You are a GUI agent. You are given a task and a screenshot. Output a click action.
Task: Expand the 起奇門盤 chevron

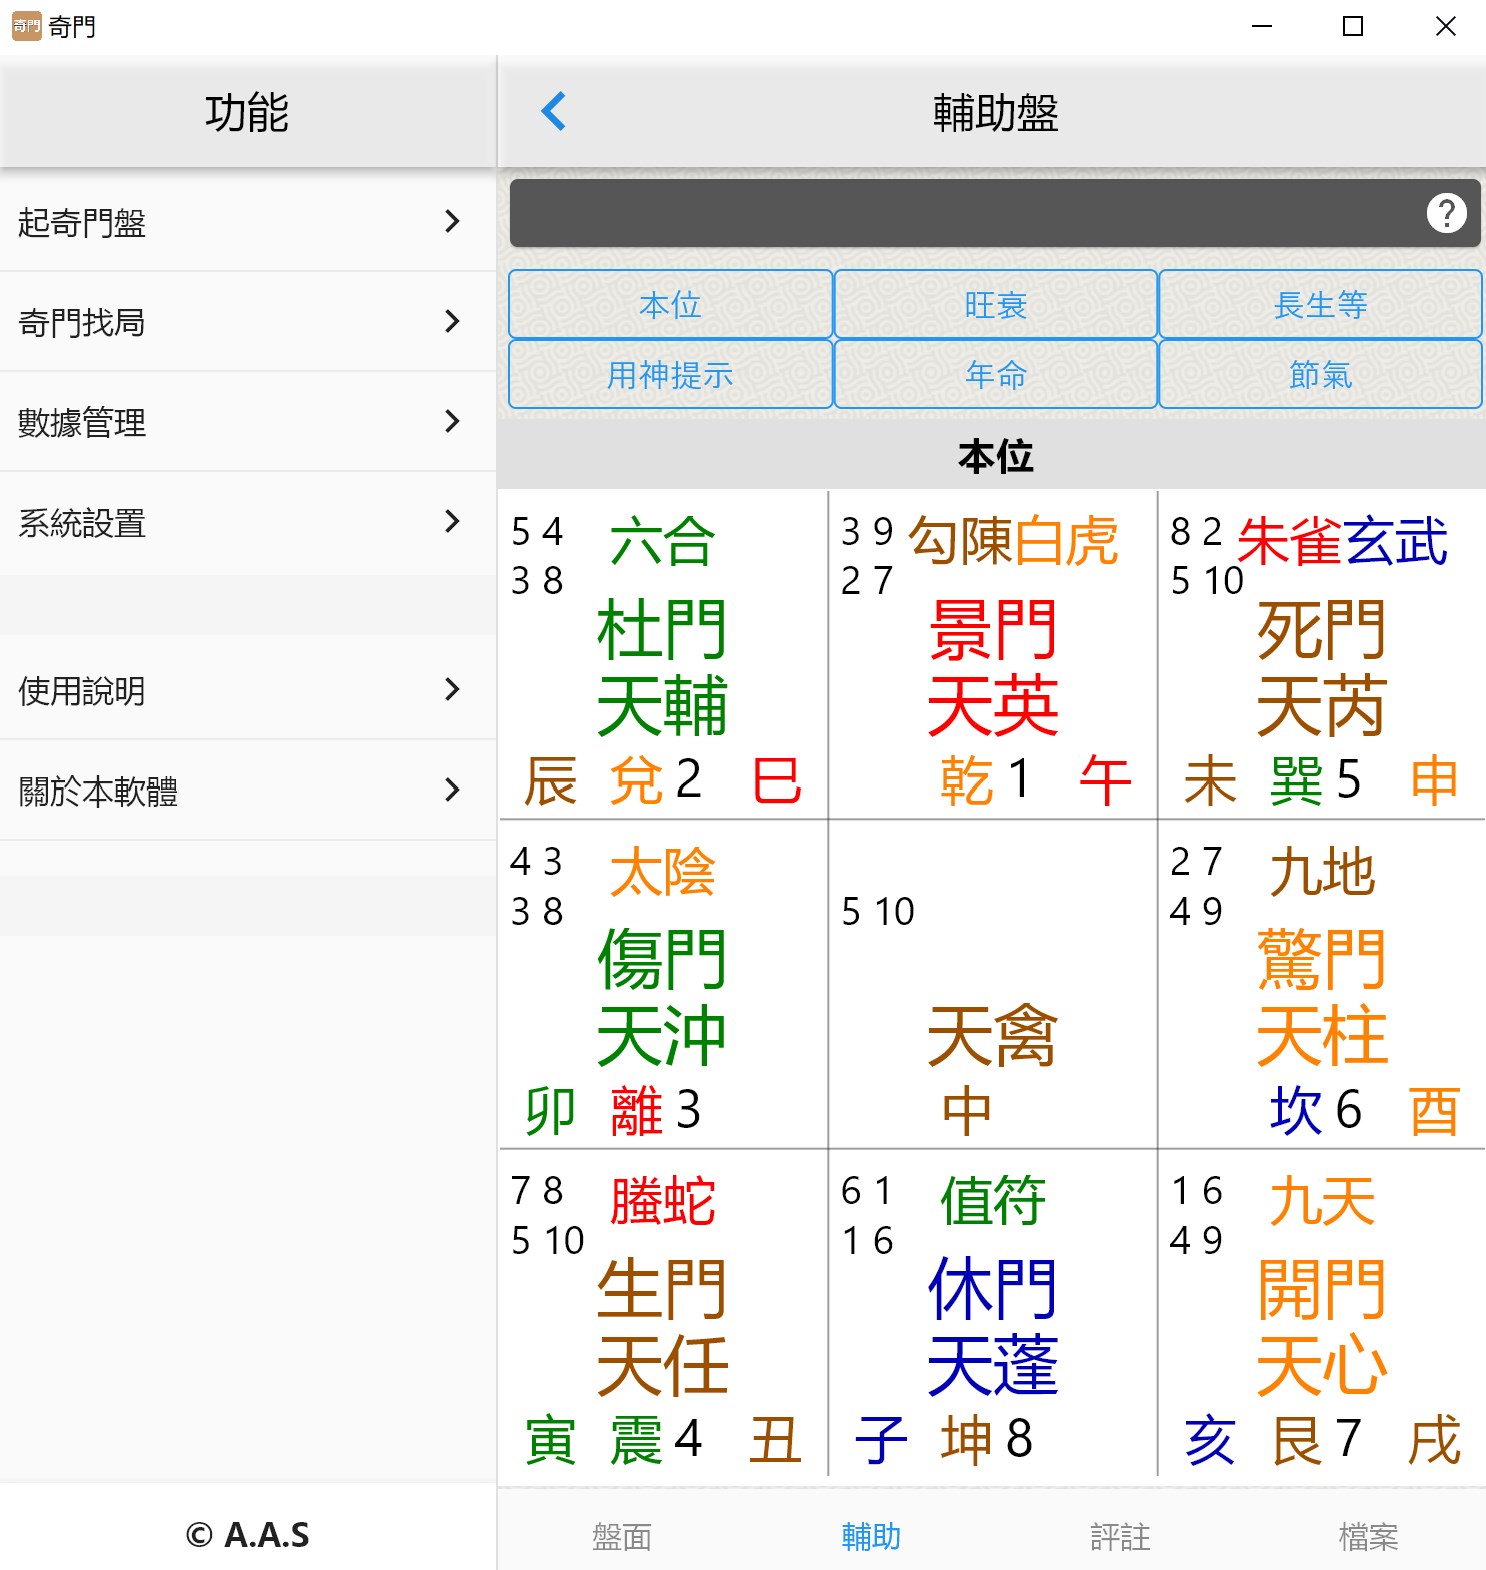click(452, 221)
